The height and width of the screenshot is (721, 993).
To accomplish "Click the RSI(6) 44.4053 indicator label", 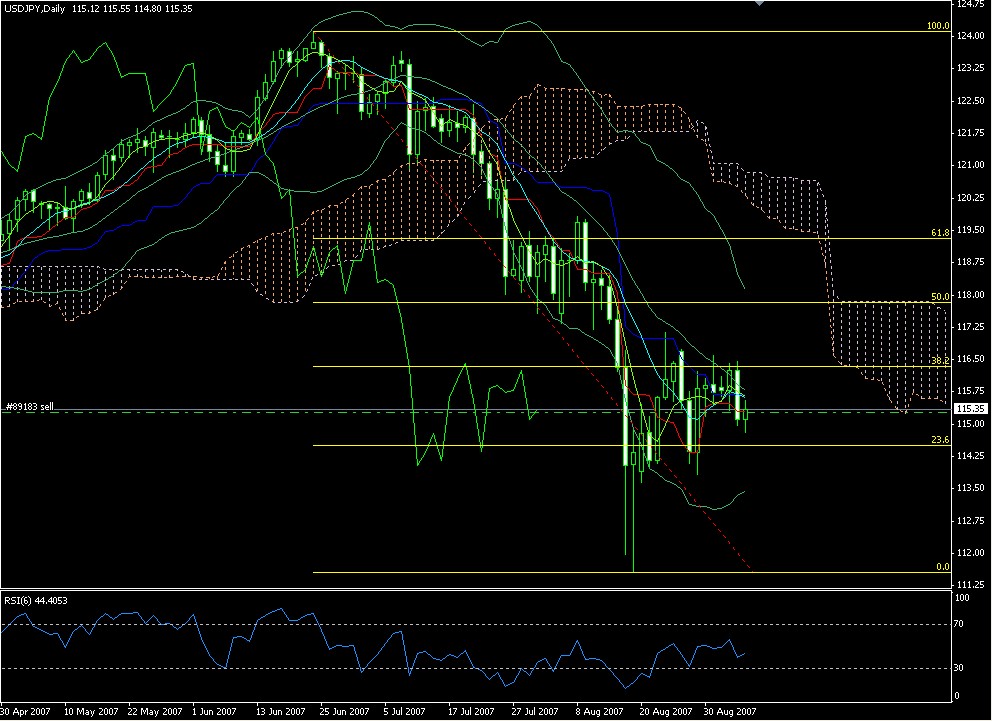I will tap(35, 600).
